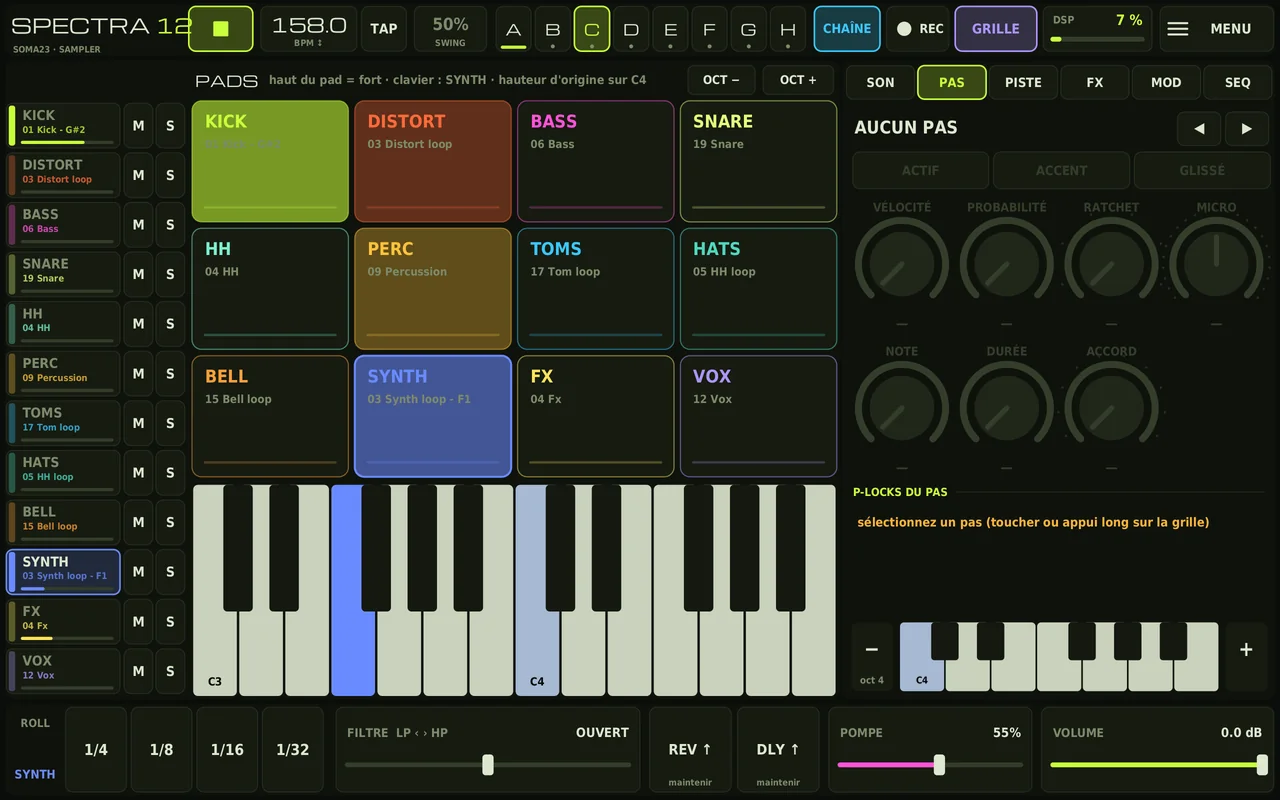Solo the SYNTH track

170,572
